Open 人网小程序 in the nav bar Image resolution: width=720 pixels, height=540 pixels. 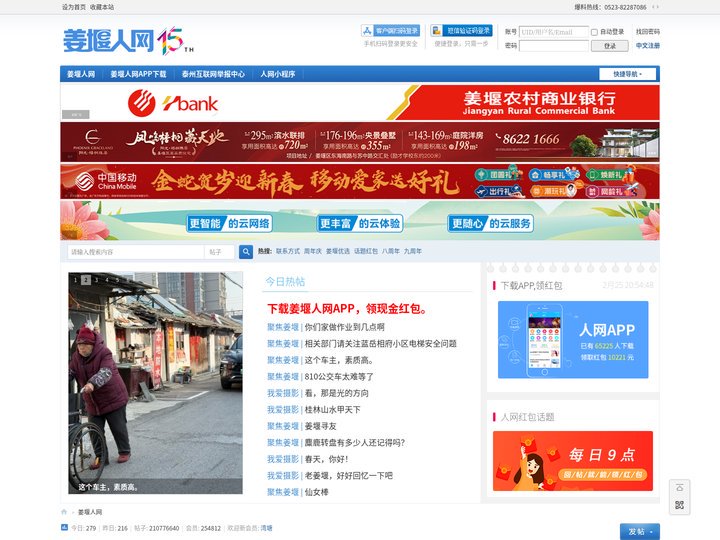point(278,74)
